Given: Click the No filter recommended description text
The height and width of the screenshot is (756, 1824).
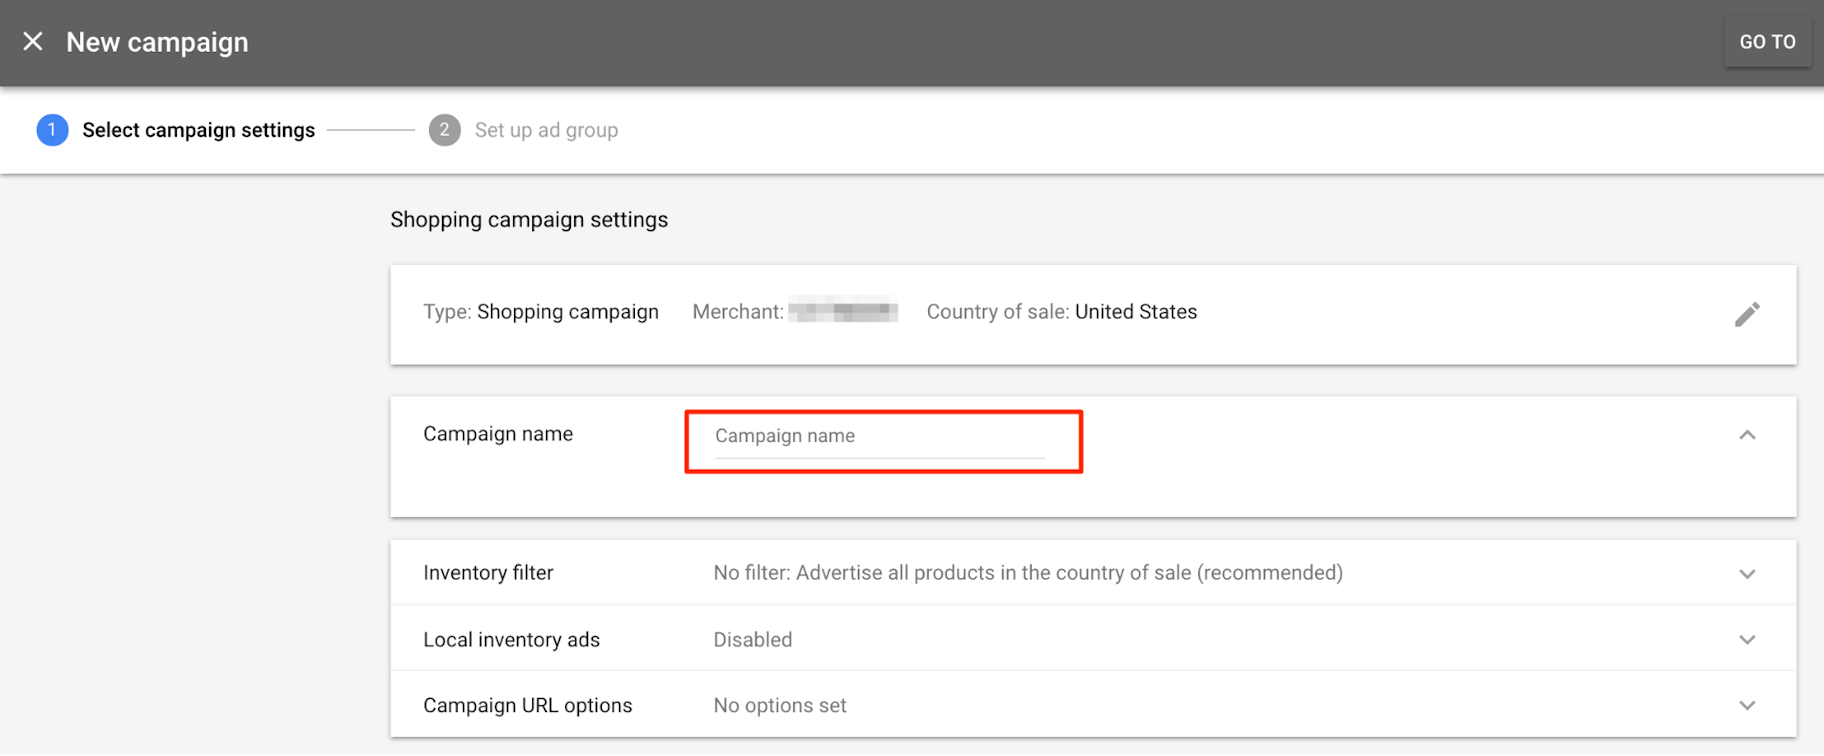Looking at the screenshot, I should tap(1027, 573).
